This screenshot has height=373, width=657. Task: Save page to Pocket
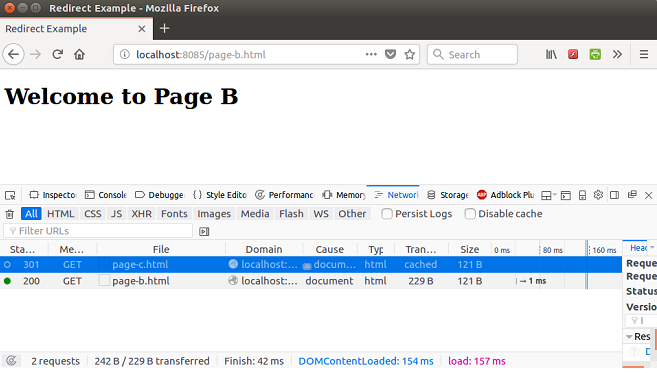click(x=391, y=54)
